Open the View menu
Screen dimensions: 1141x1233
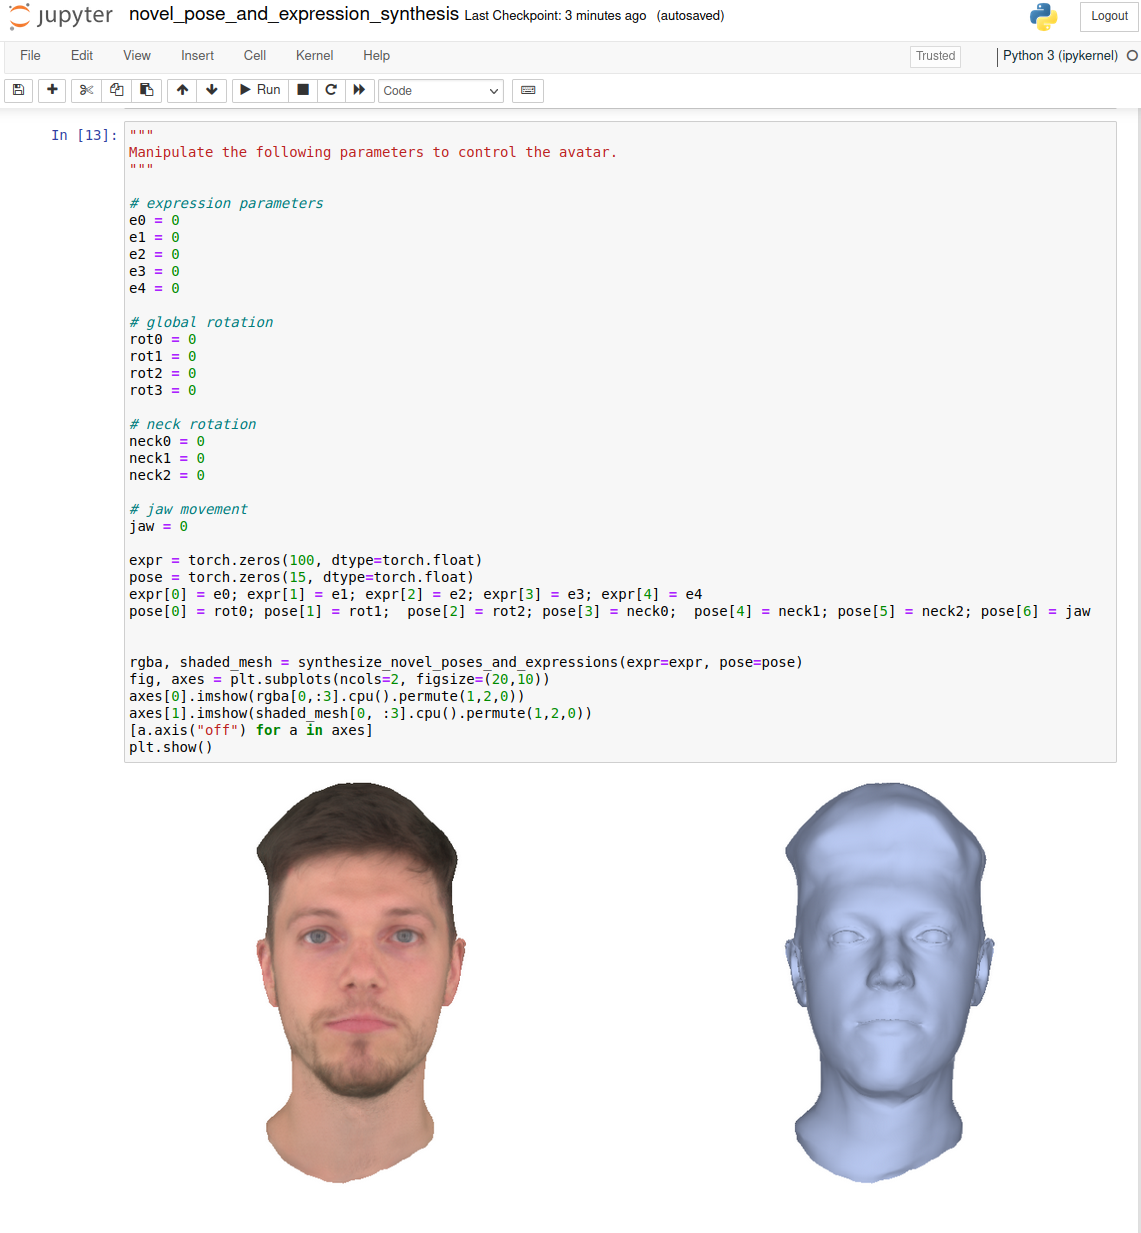pos(137,56)
